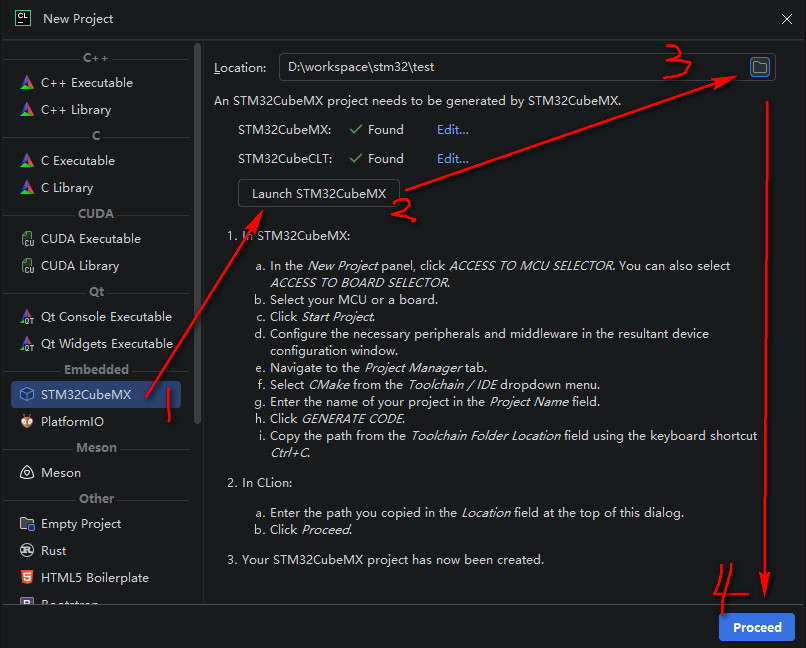The height and width of the screenshot is (648, 806).
Task: Select PlatformIO project type
Action: point(96,421)
